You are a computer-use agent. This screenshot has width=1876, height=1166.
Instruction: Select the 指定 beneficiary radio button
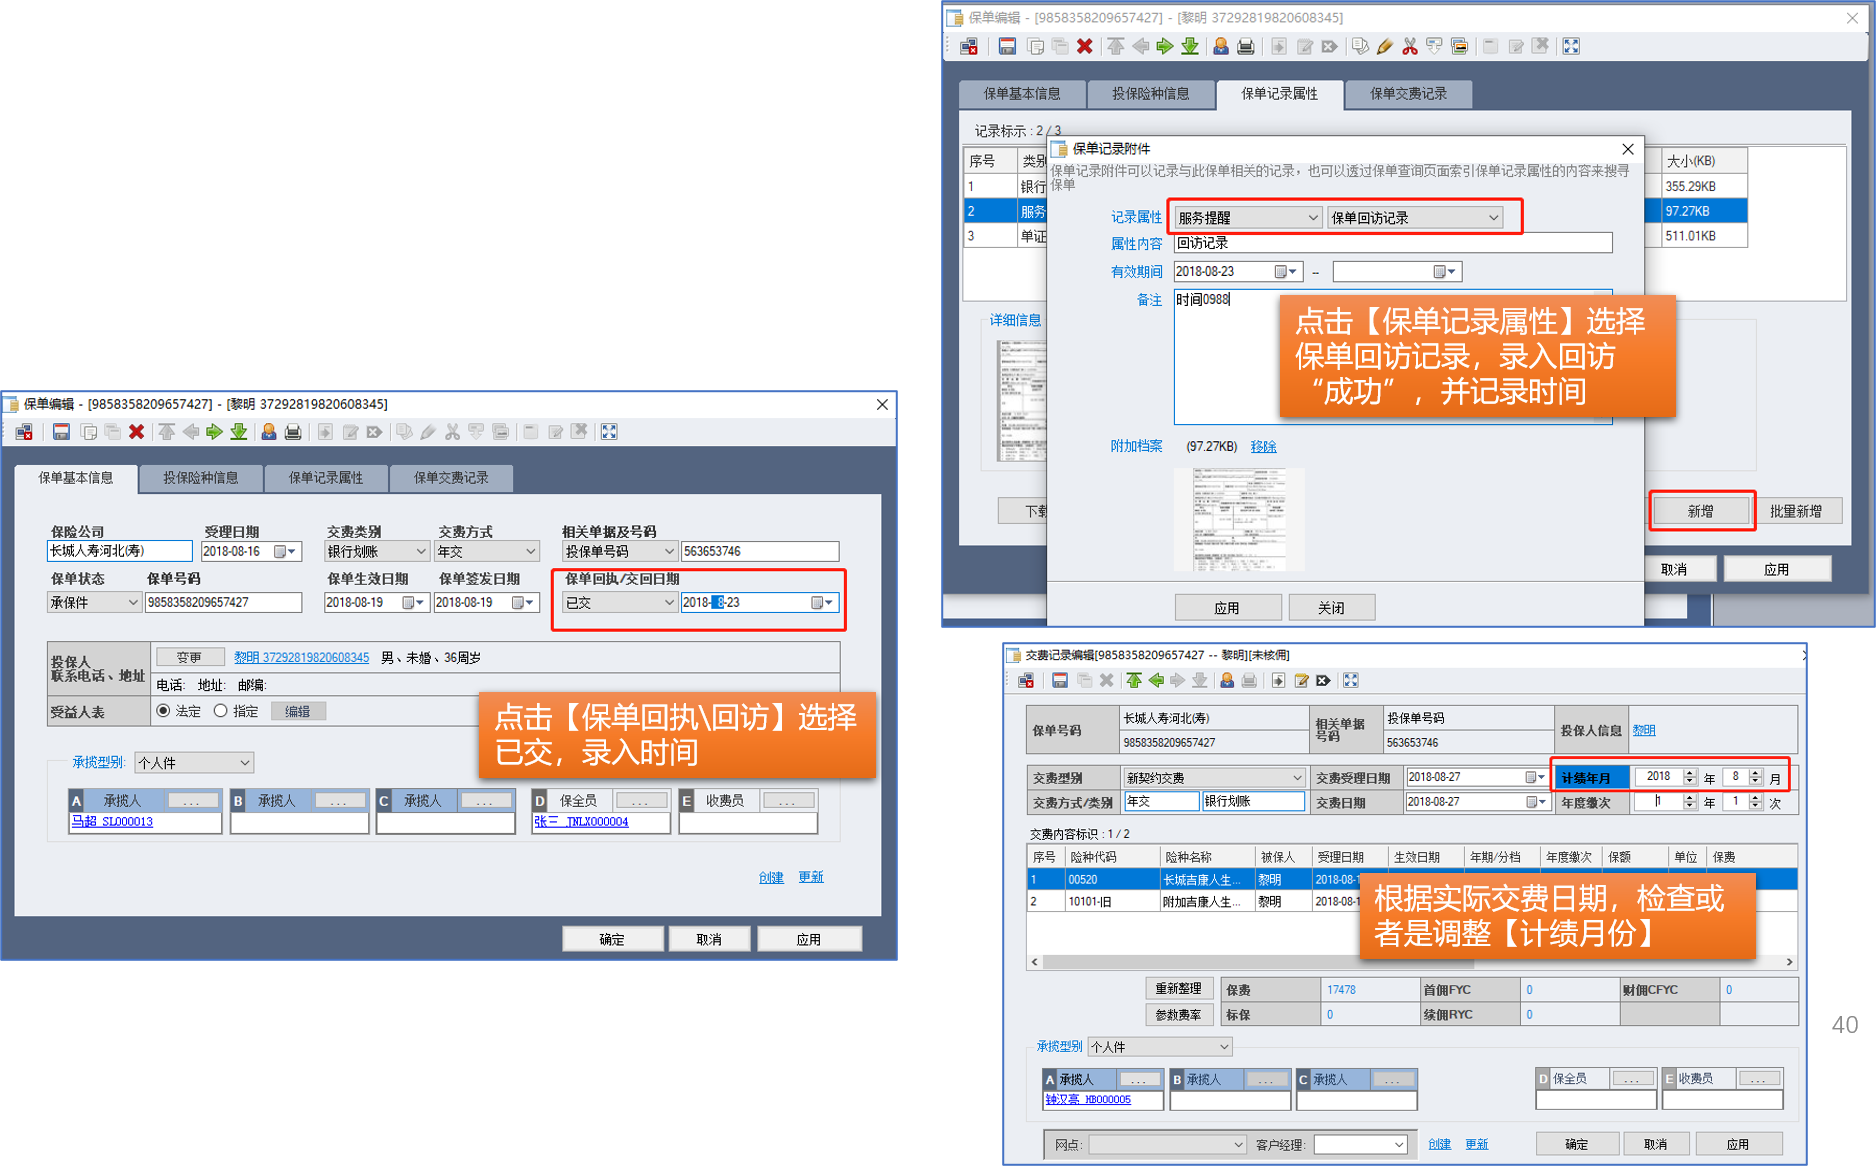[x=221, y=711]
